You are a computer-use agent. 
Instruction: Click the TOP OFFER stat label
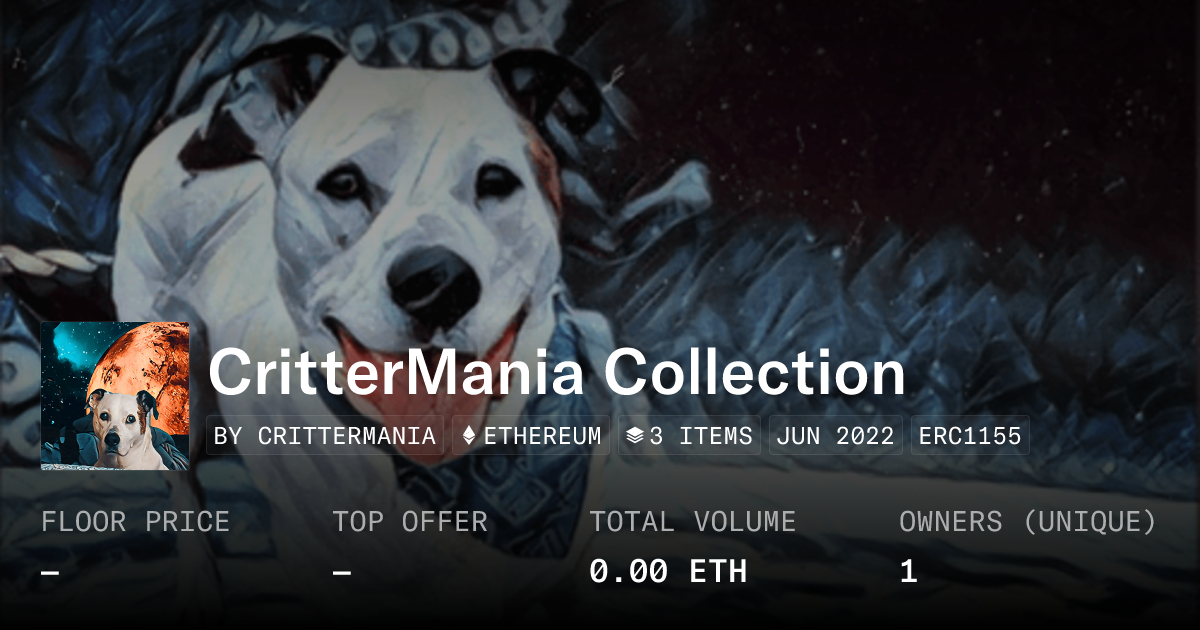click(x=410, y=522)
